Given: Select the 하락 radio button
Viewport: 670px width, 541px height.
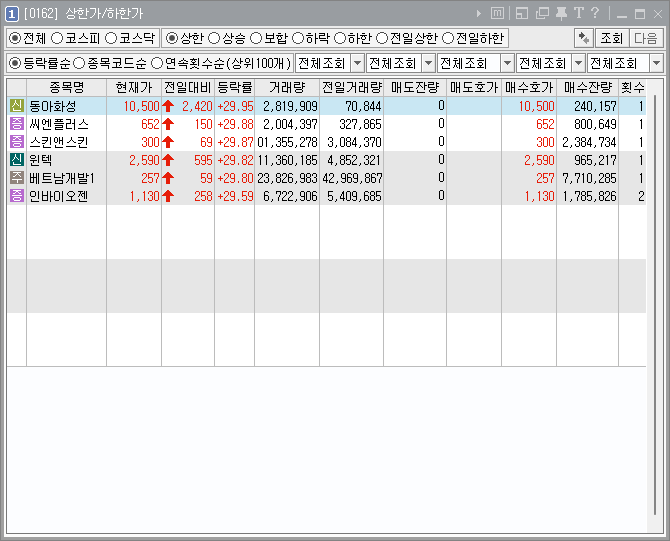Looking at the screenshot, I should click(297, 38).
